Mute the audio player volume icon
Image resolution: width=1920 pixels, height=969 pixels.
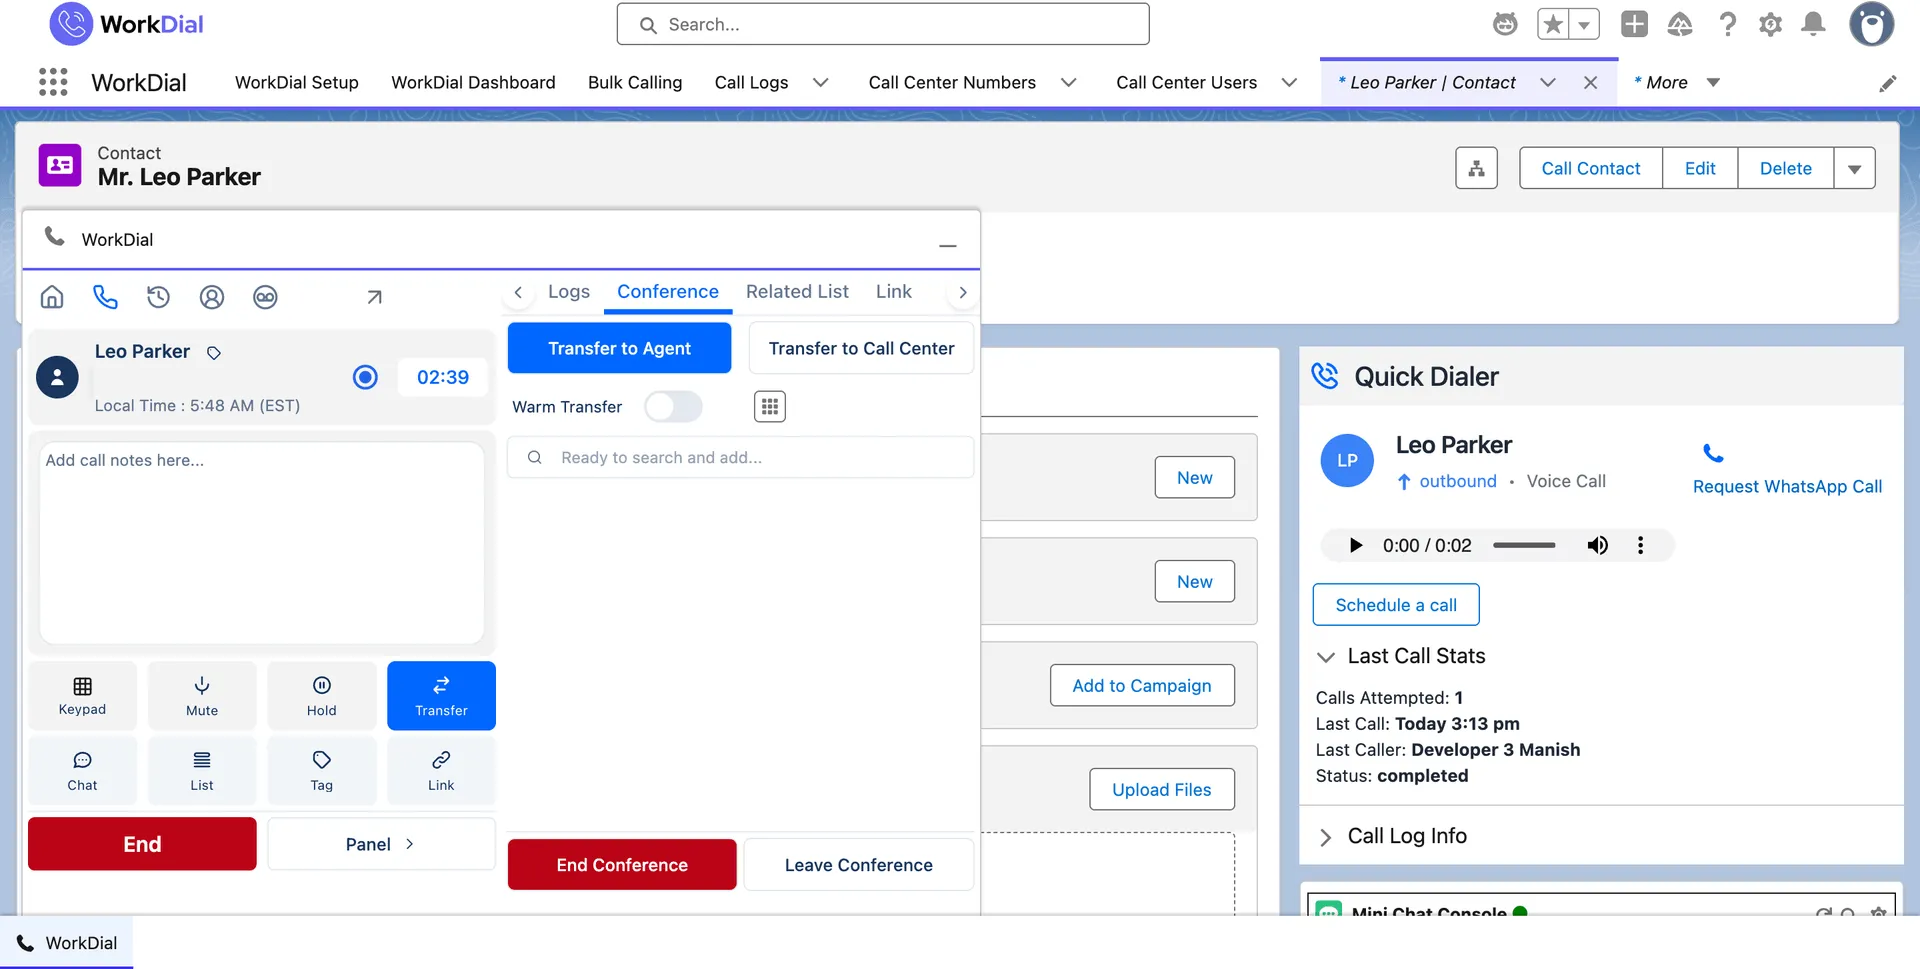click(1597, 545)
